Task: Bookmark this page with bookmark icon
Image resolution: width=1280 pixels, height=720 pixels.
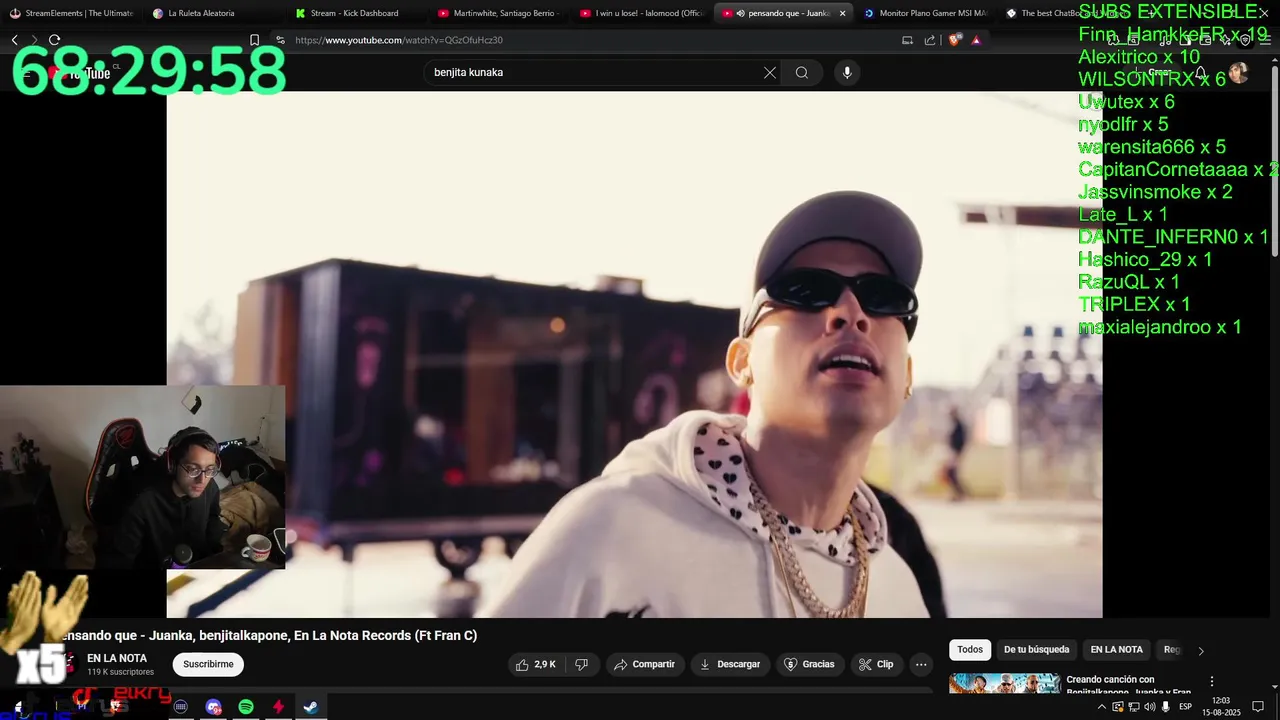Action: (x=254, y=40)
